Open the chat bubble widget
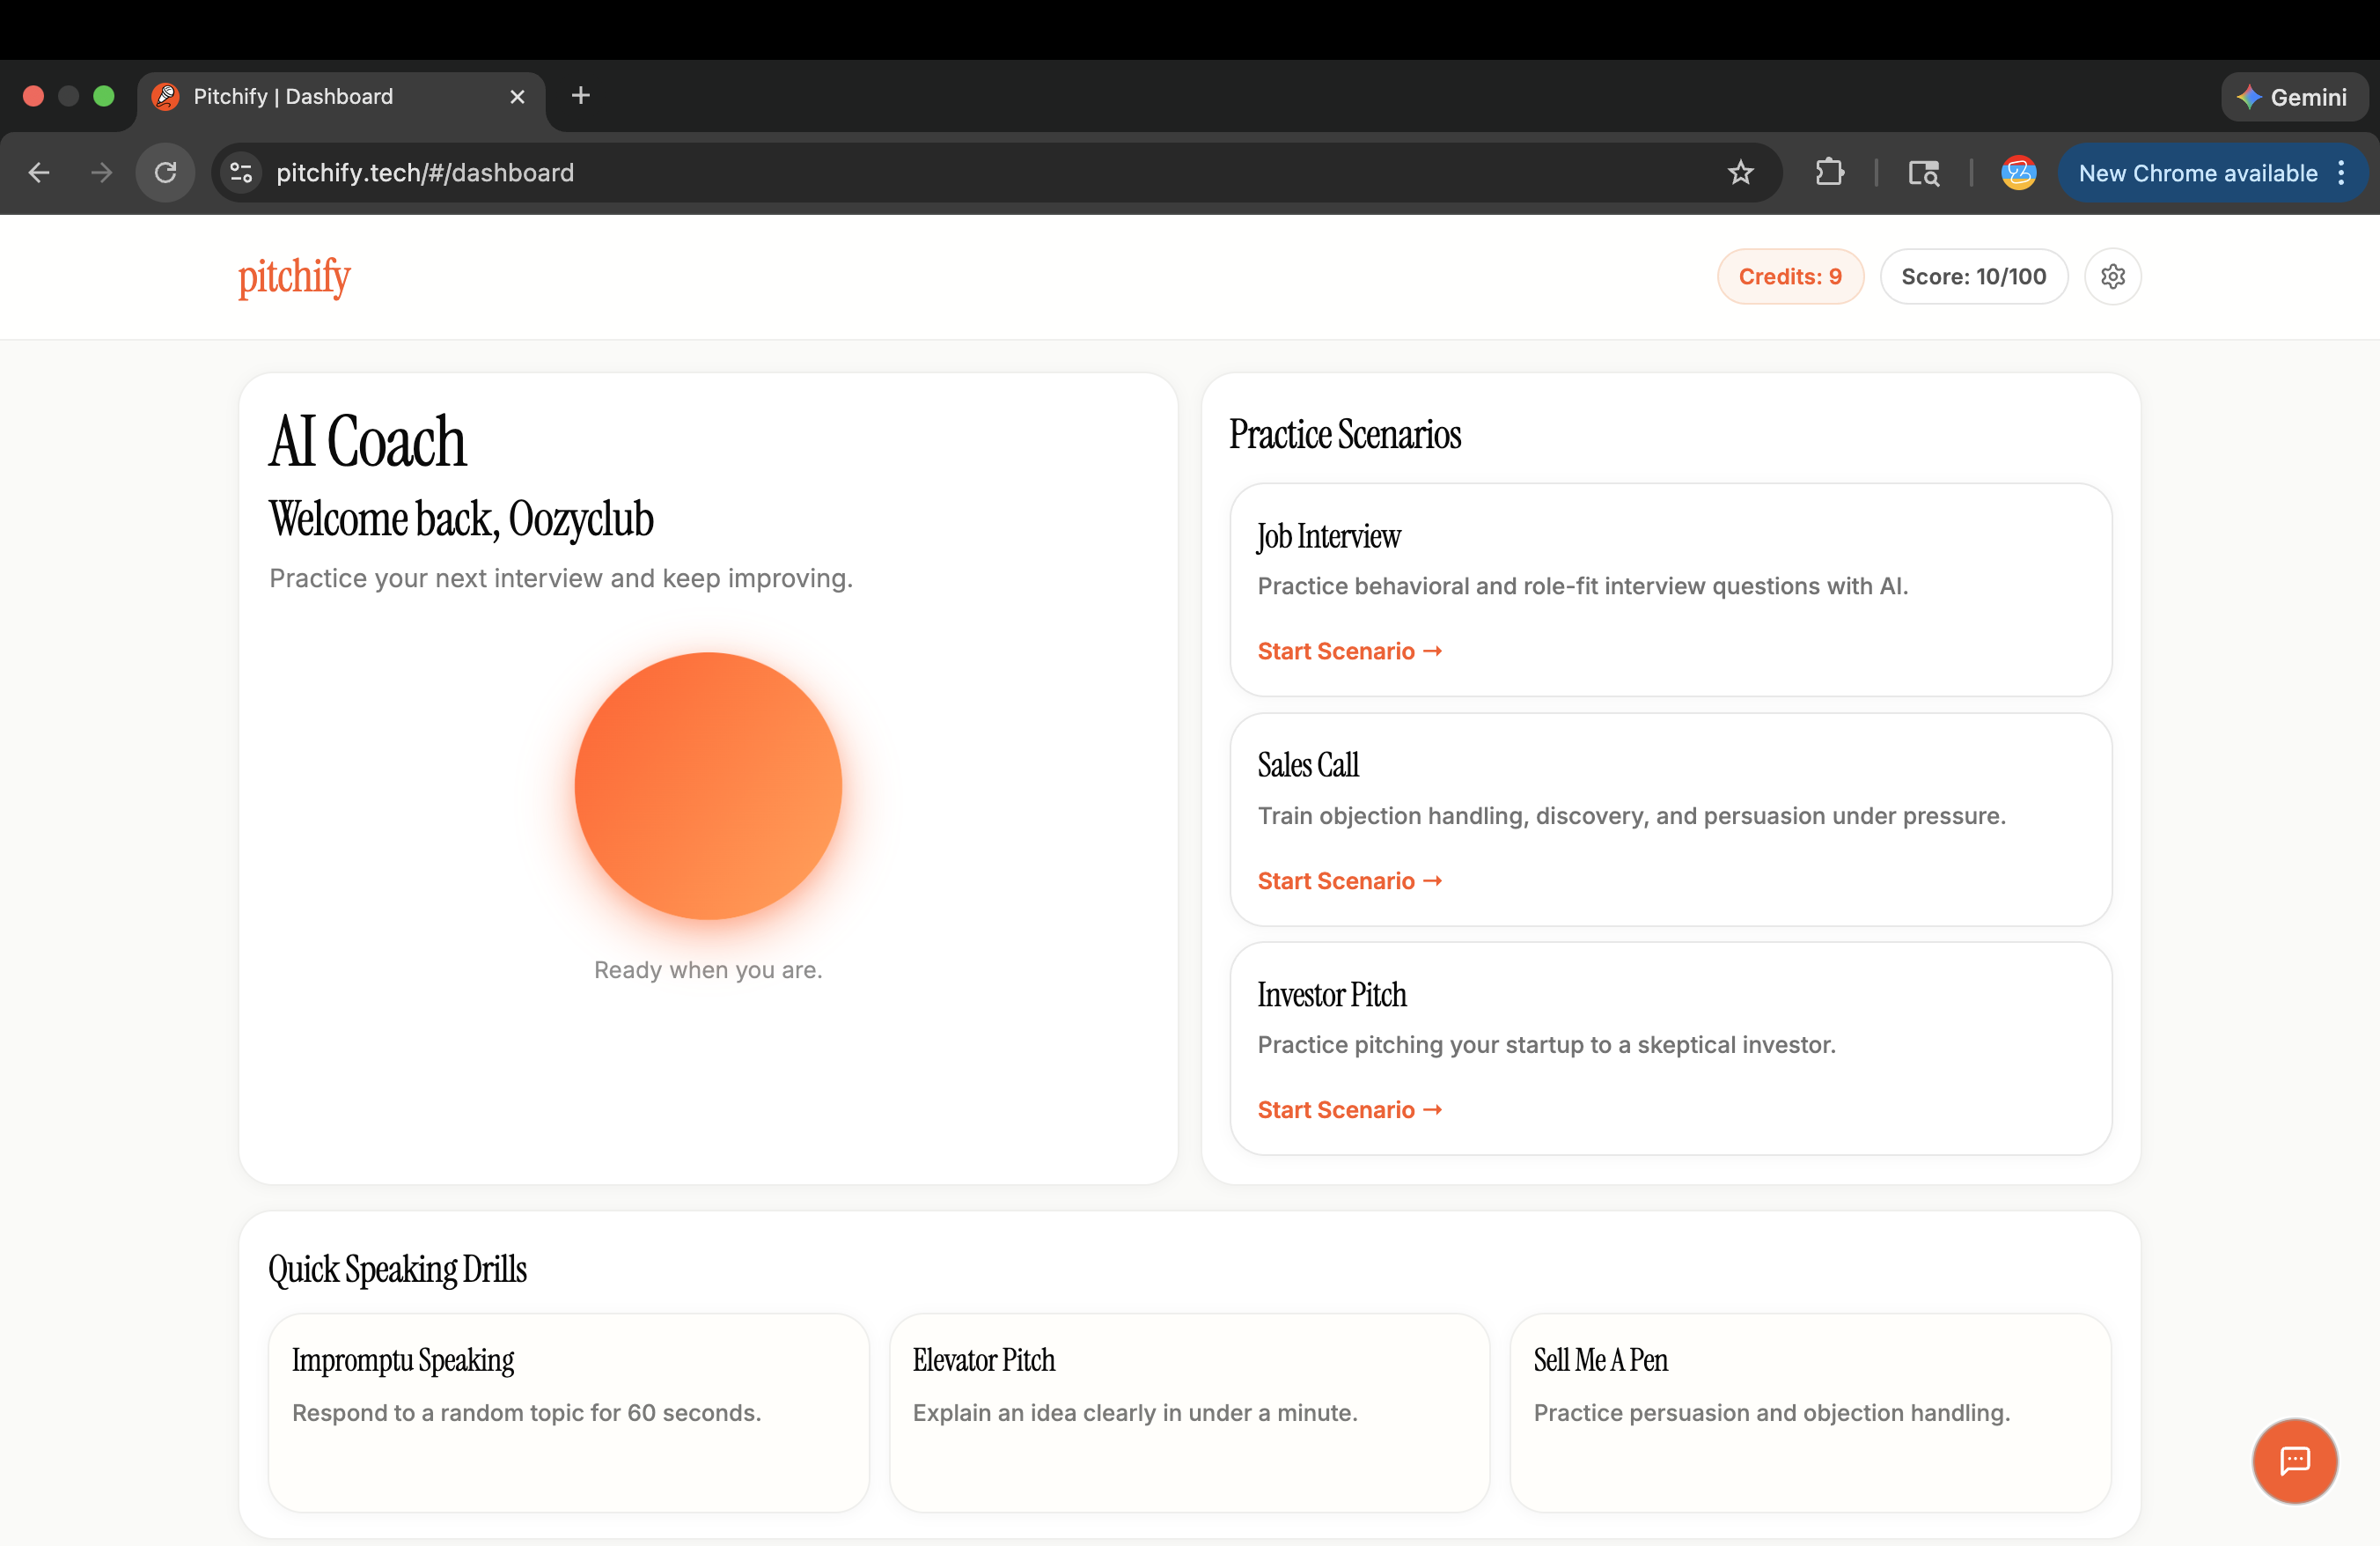This screenshot has width=2380, height=1546. pyautogui.click(x=2294, y=1460)
